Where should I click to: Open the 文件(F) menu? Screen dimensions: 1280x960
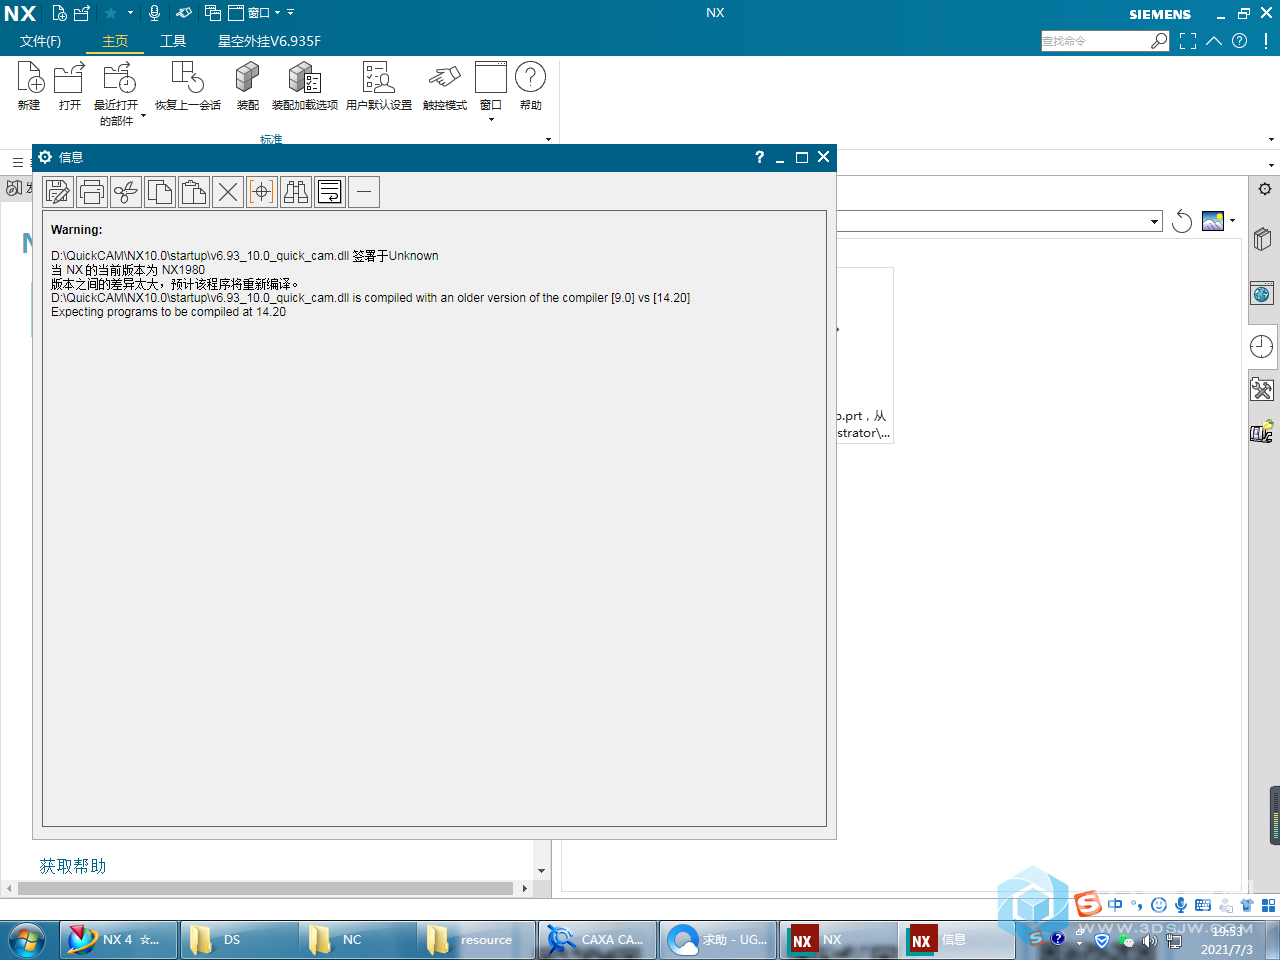click(x=40, y=41)
